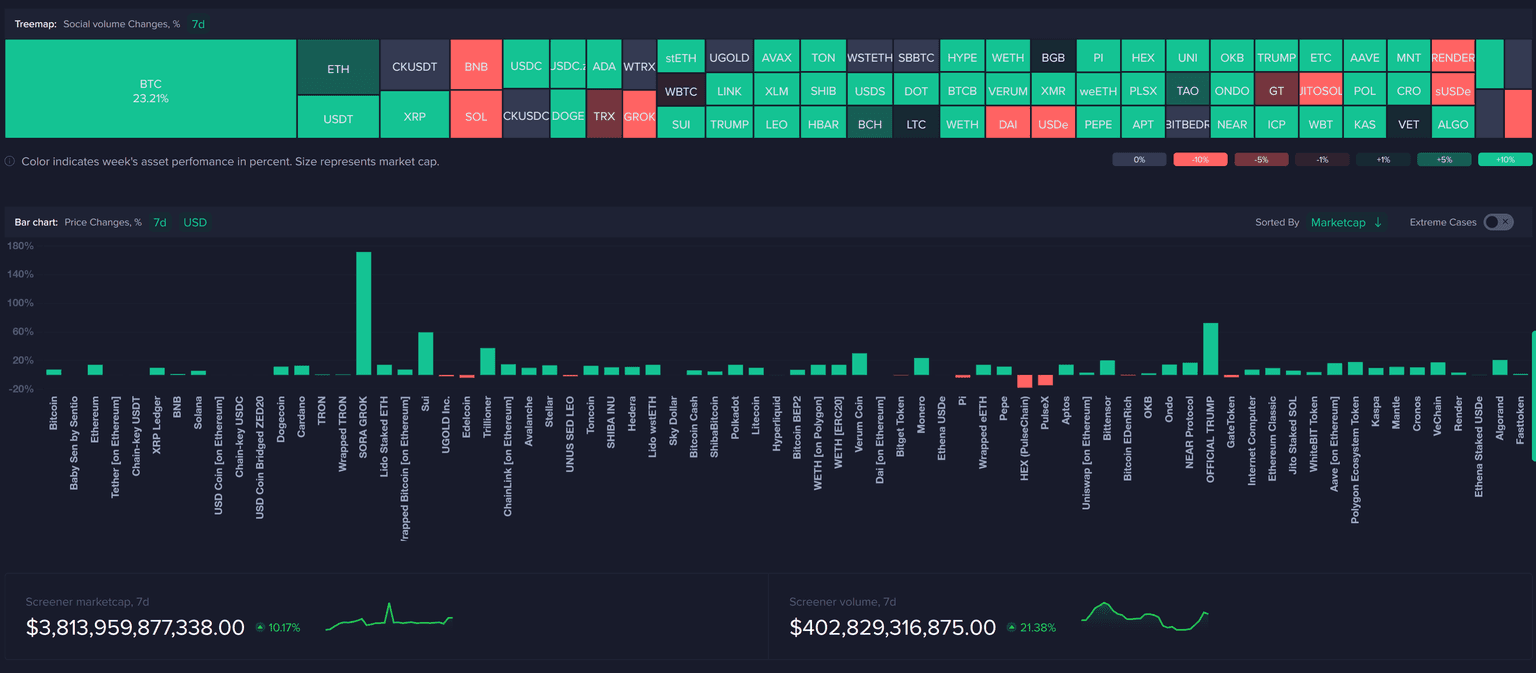Select the BTC 23.21% treemap tile
The image size is (1536, 673).
tap(150, 89)
